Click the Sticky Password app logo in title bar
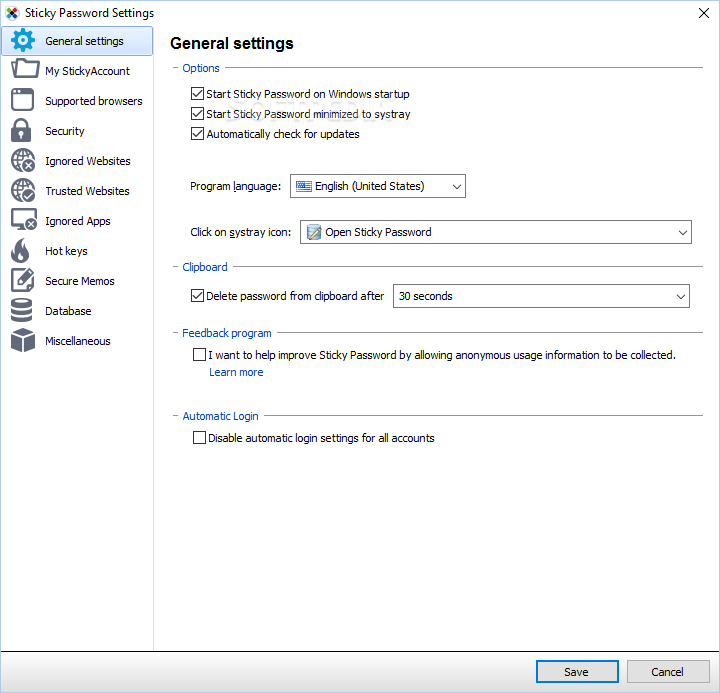The image size is (720, 693). [x=12, y=13]
